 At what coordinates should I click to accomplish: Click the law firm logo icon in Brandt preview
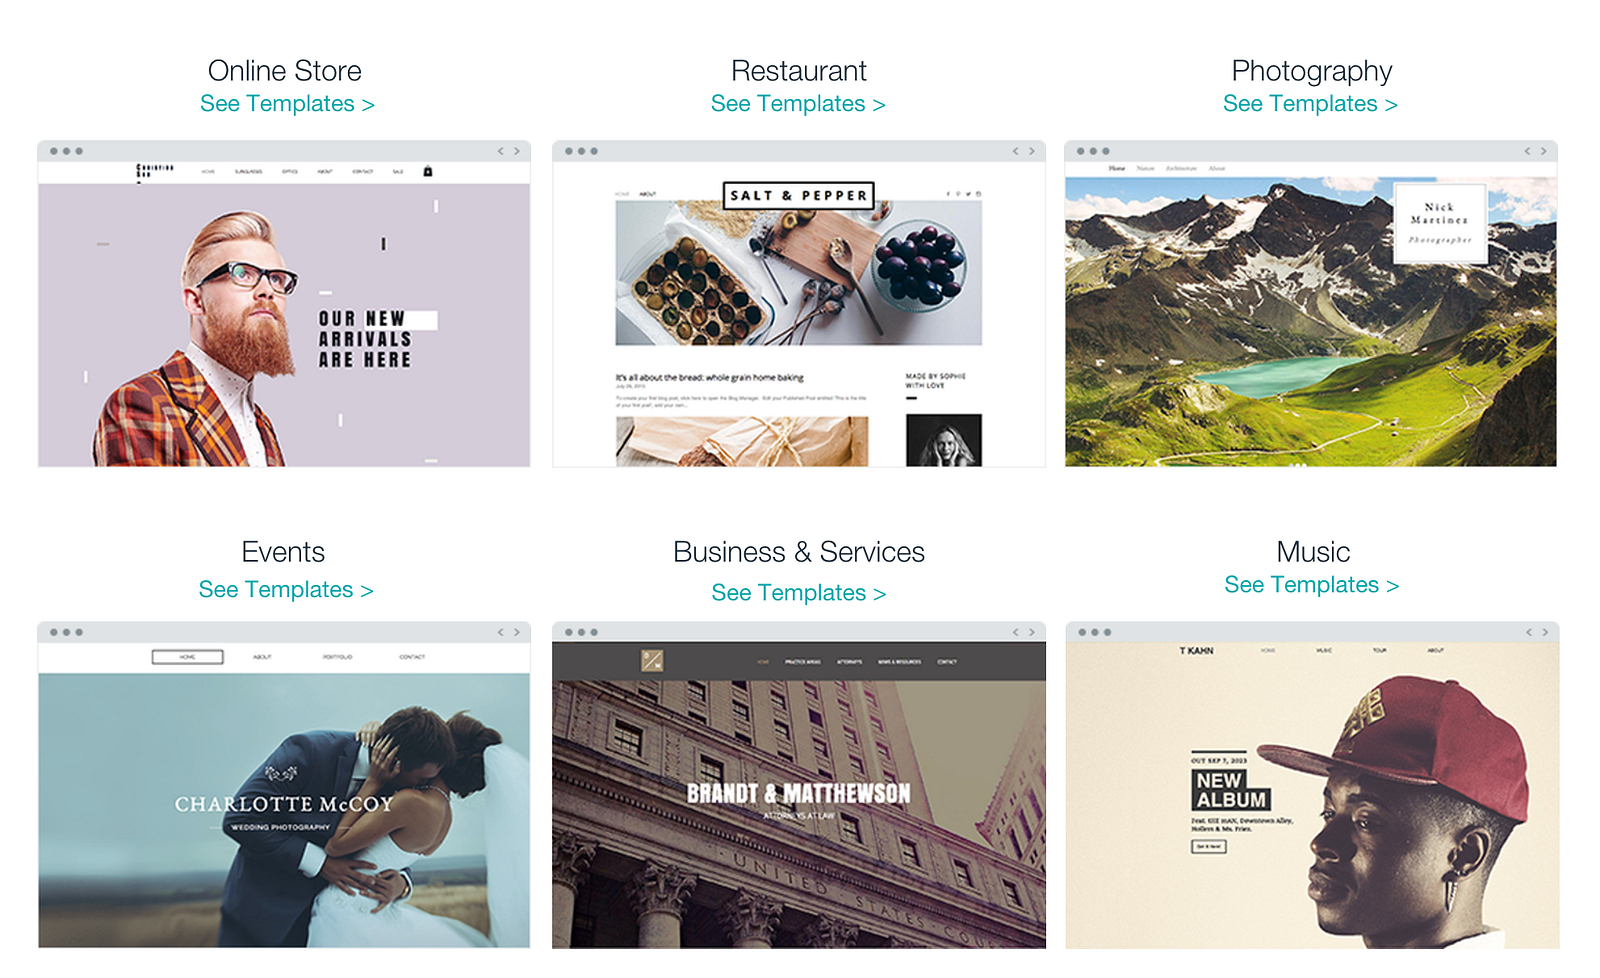(652, 660)
